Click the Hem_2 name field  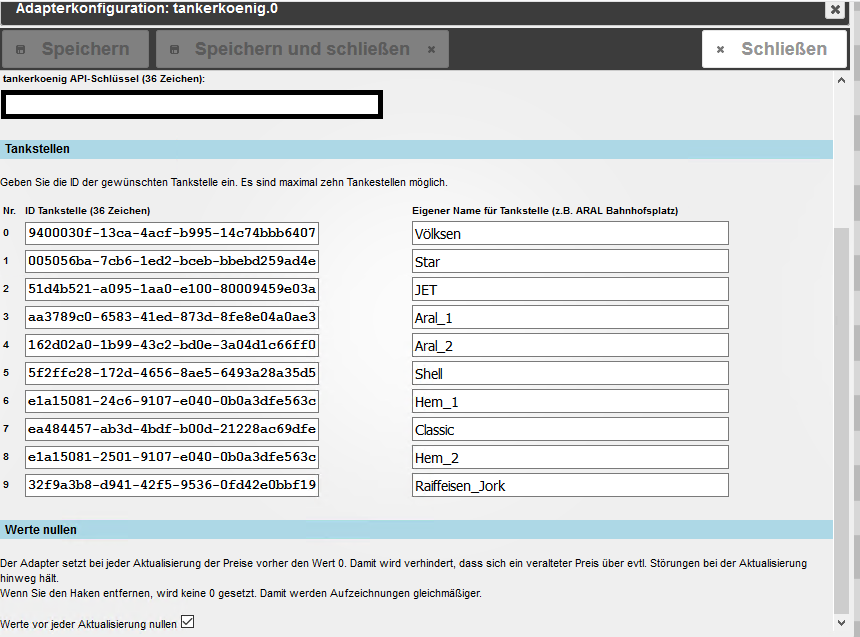[570, 457]
